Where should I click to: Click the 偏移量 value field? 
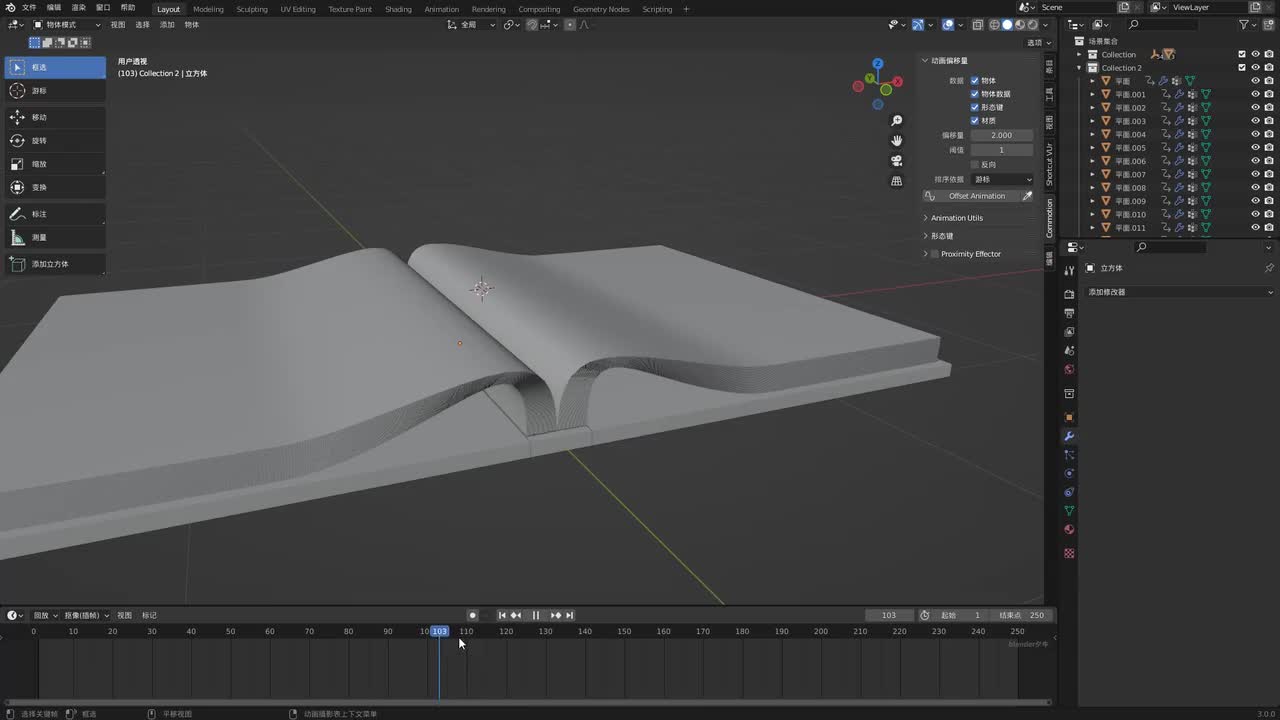pyautogui.click(x=1001, y=135)
